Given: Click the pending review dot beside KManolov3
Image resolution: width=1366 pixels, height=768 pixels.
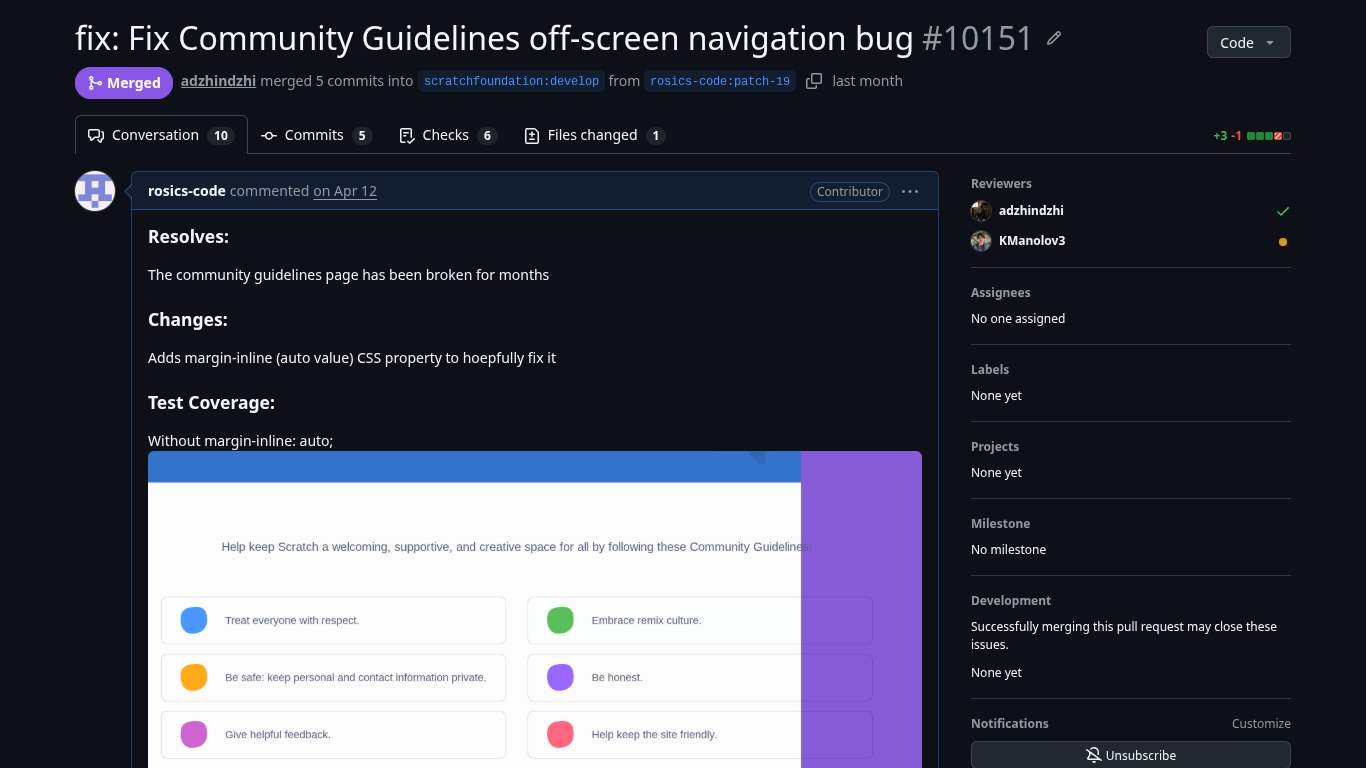Looking at the screenshot, I should (1283, 242).
